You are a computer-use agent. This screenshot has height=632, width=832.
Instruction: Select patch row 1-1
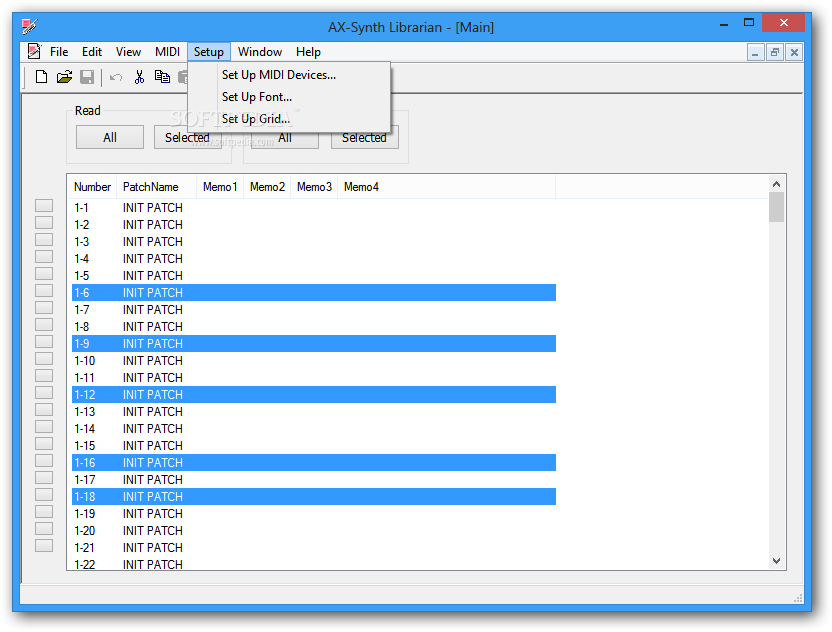314,207
